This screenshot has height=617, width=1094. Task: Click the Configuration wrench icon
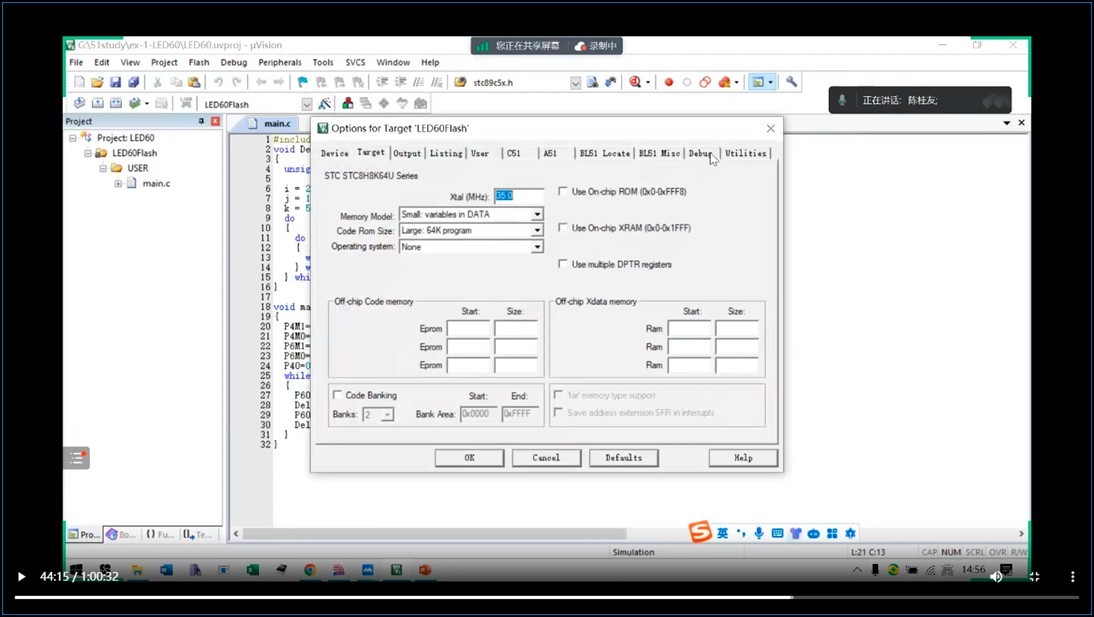pyautogui.click(x=791, y=82)
